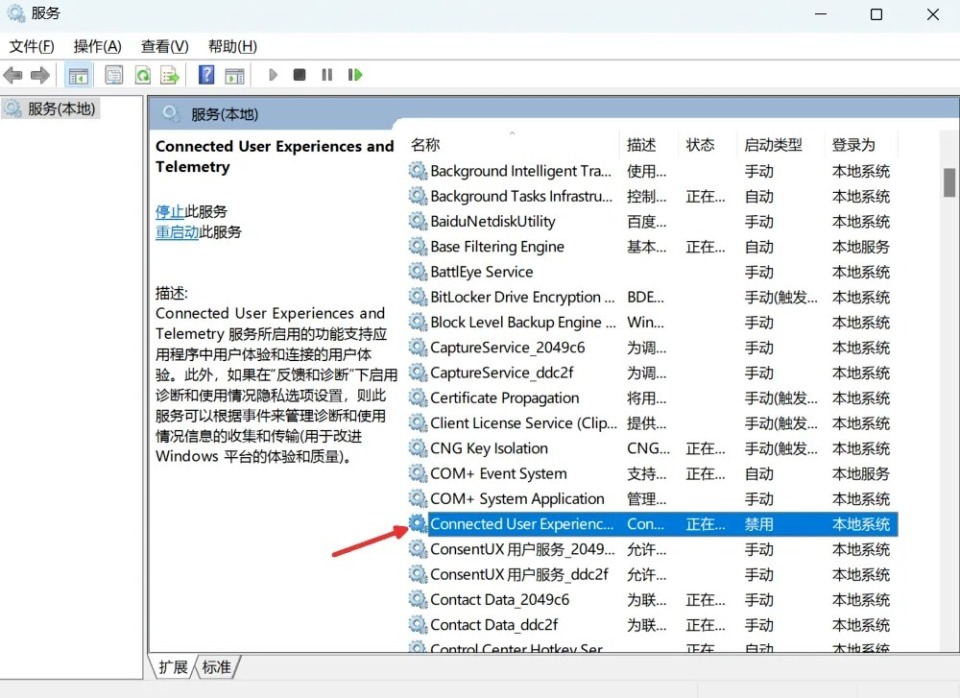Toggle the console tree pane icon
This screenshot has height=698, width=960.
click(78, 74)
